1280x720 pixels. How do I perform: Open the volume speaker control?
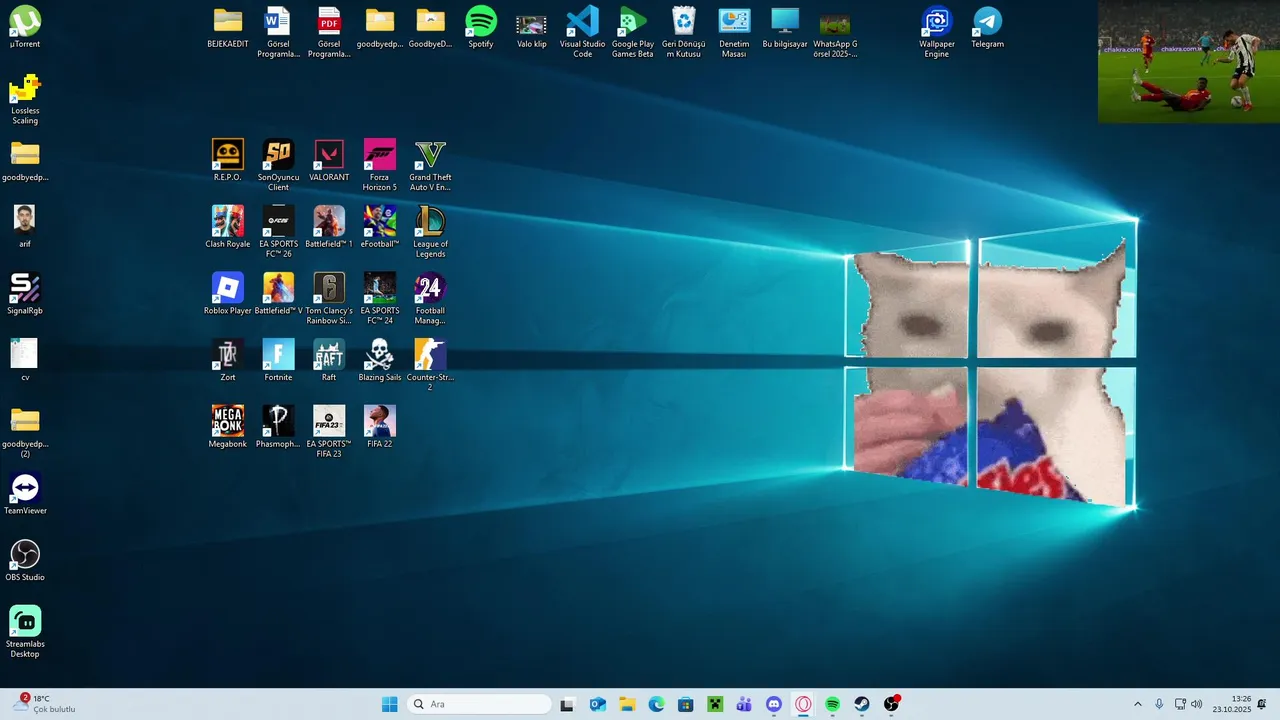[1196, 704]
